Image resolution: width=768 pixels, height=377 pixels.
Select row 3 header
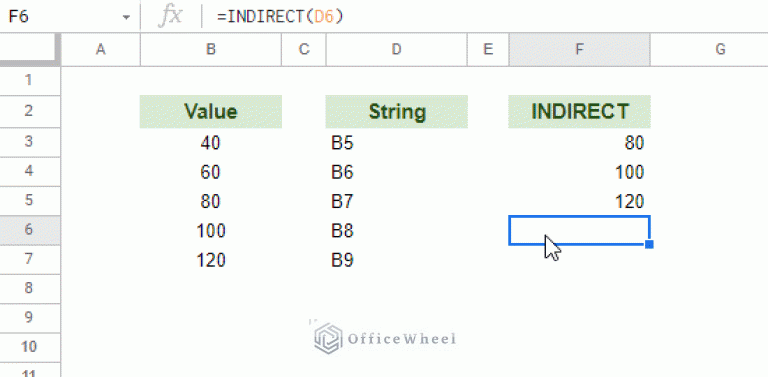30,142
